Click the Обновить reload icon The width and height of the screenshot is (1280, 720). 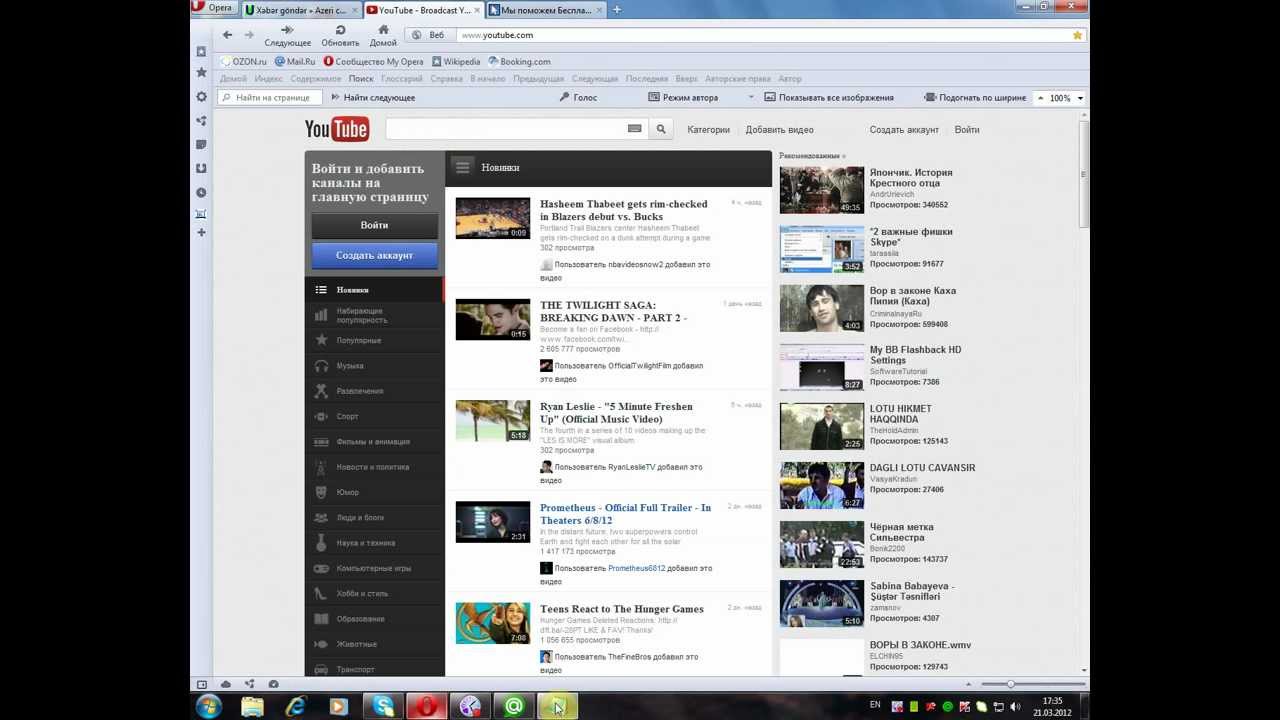click(x=340, y=30)
